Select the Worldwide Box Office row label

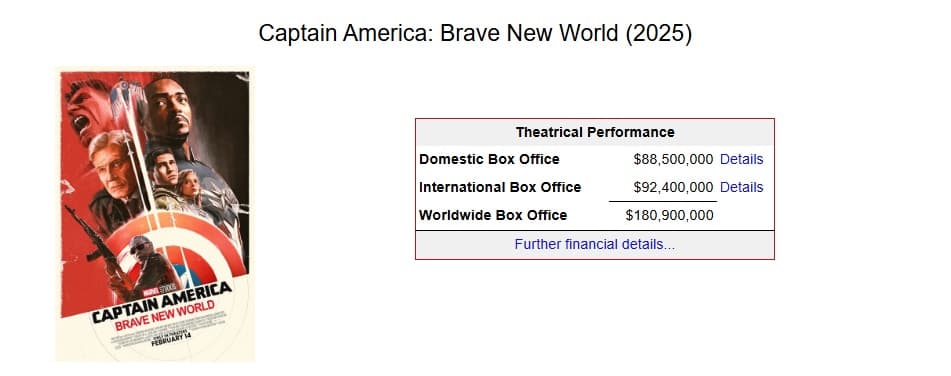tap(493, 215)
